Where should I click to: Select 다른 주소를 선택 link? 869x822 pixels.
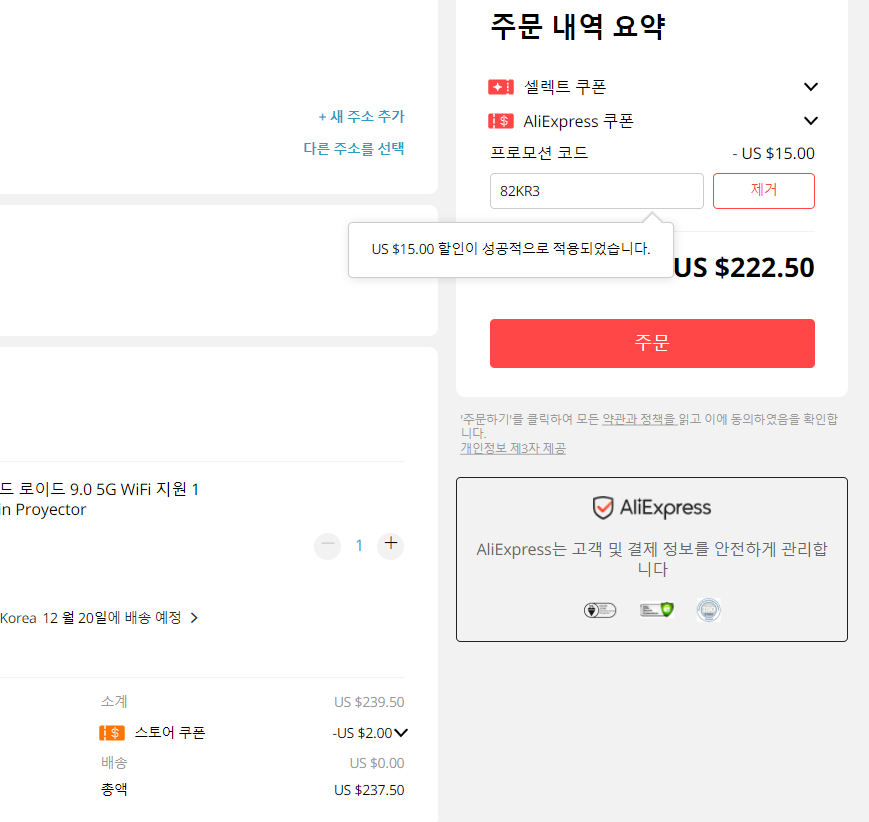354,149
